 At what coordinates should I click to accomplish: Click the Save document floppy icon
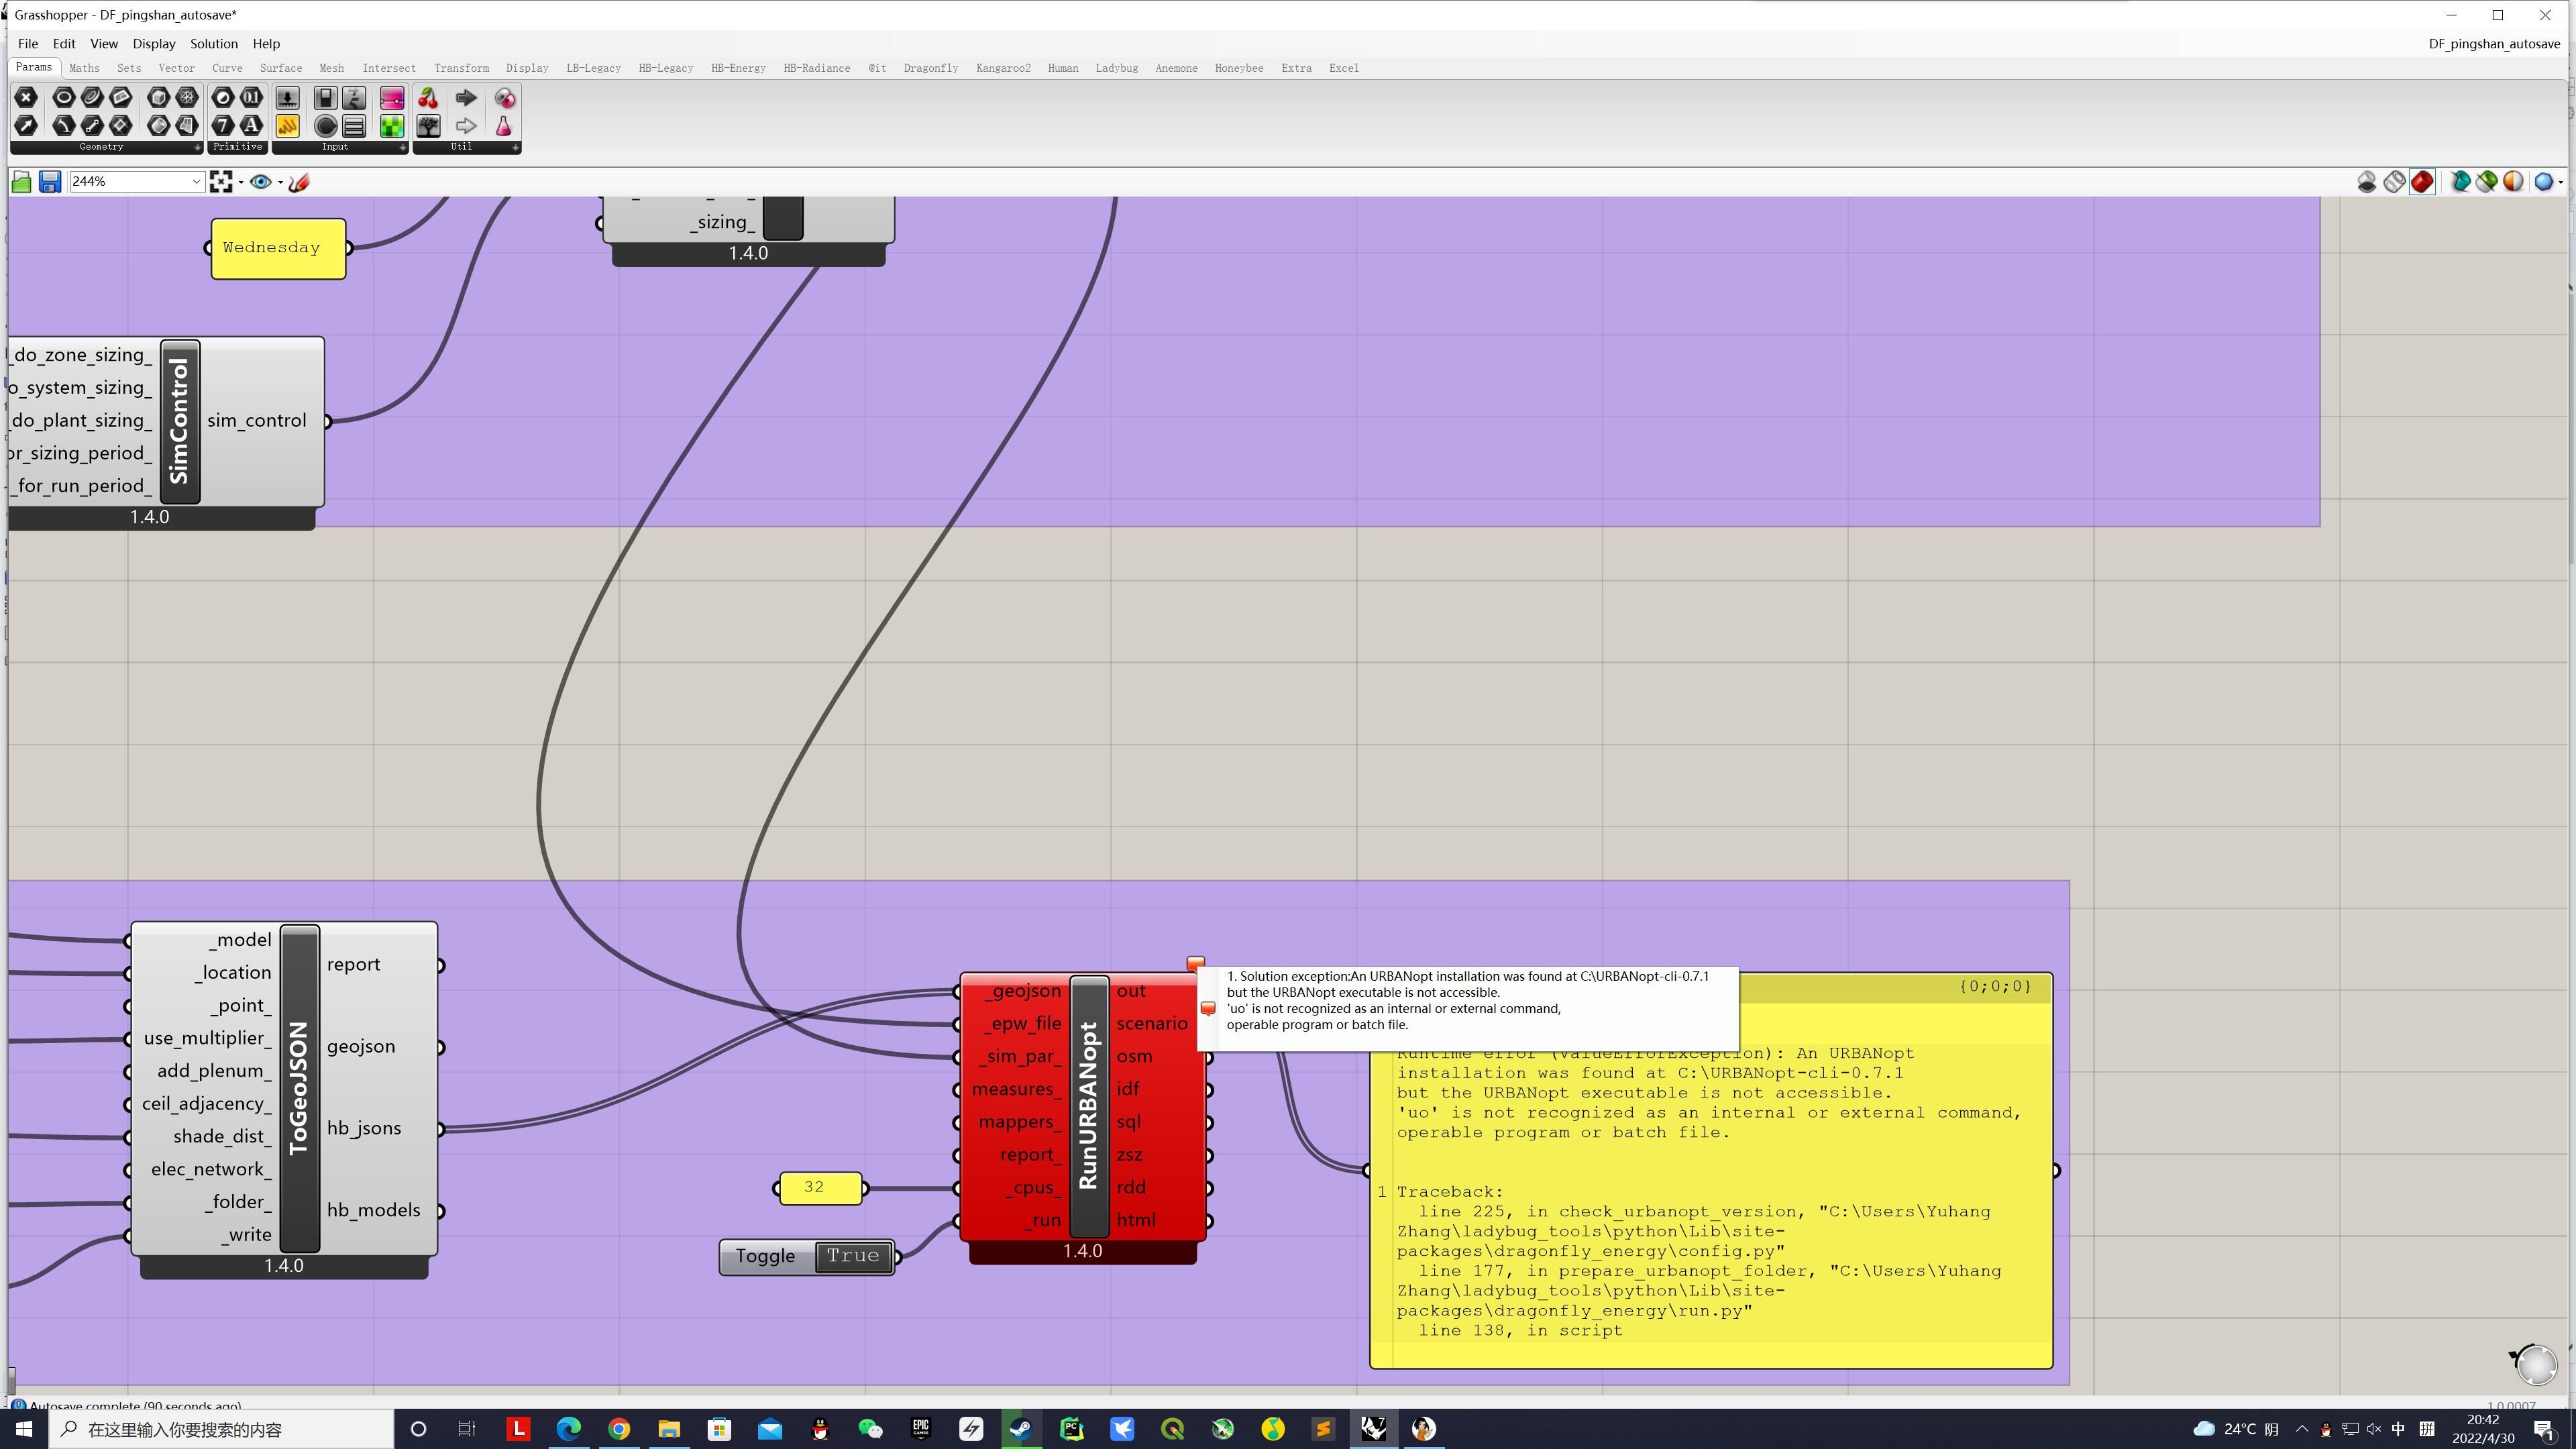click(x=50, y=181)
